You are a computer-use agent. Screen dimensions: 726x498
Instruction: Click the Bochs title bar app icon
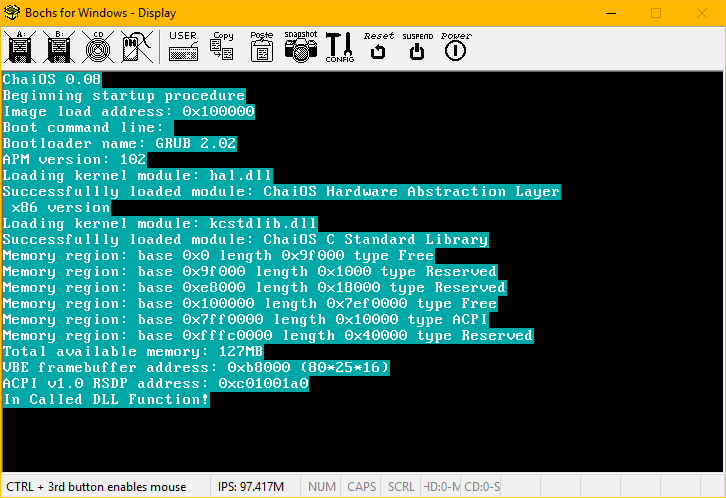(x=12, y=12)
